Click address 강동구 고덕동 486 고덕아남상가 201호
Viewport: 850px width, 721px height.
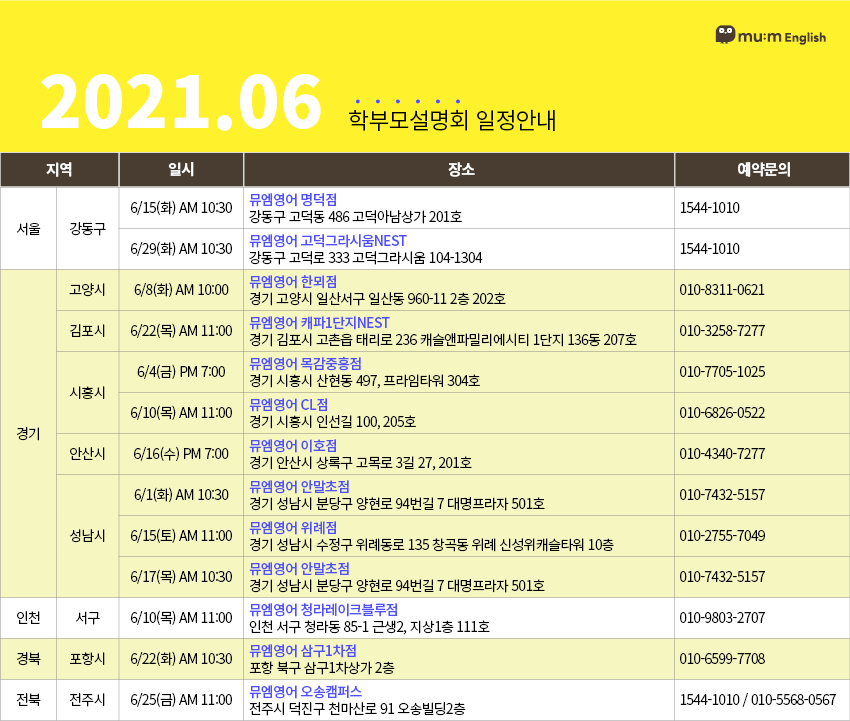356,217
